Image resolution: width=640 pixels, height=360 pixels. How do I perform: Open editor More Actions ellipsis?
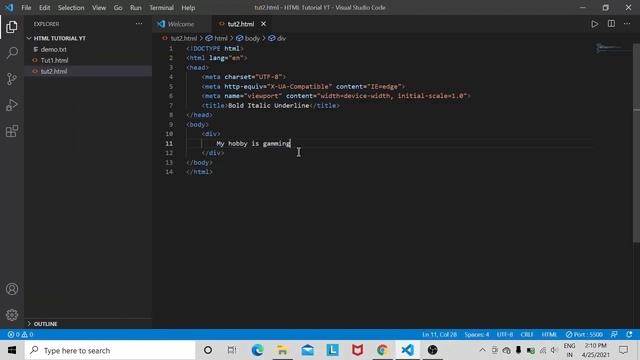[x=627, y=24]
